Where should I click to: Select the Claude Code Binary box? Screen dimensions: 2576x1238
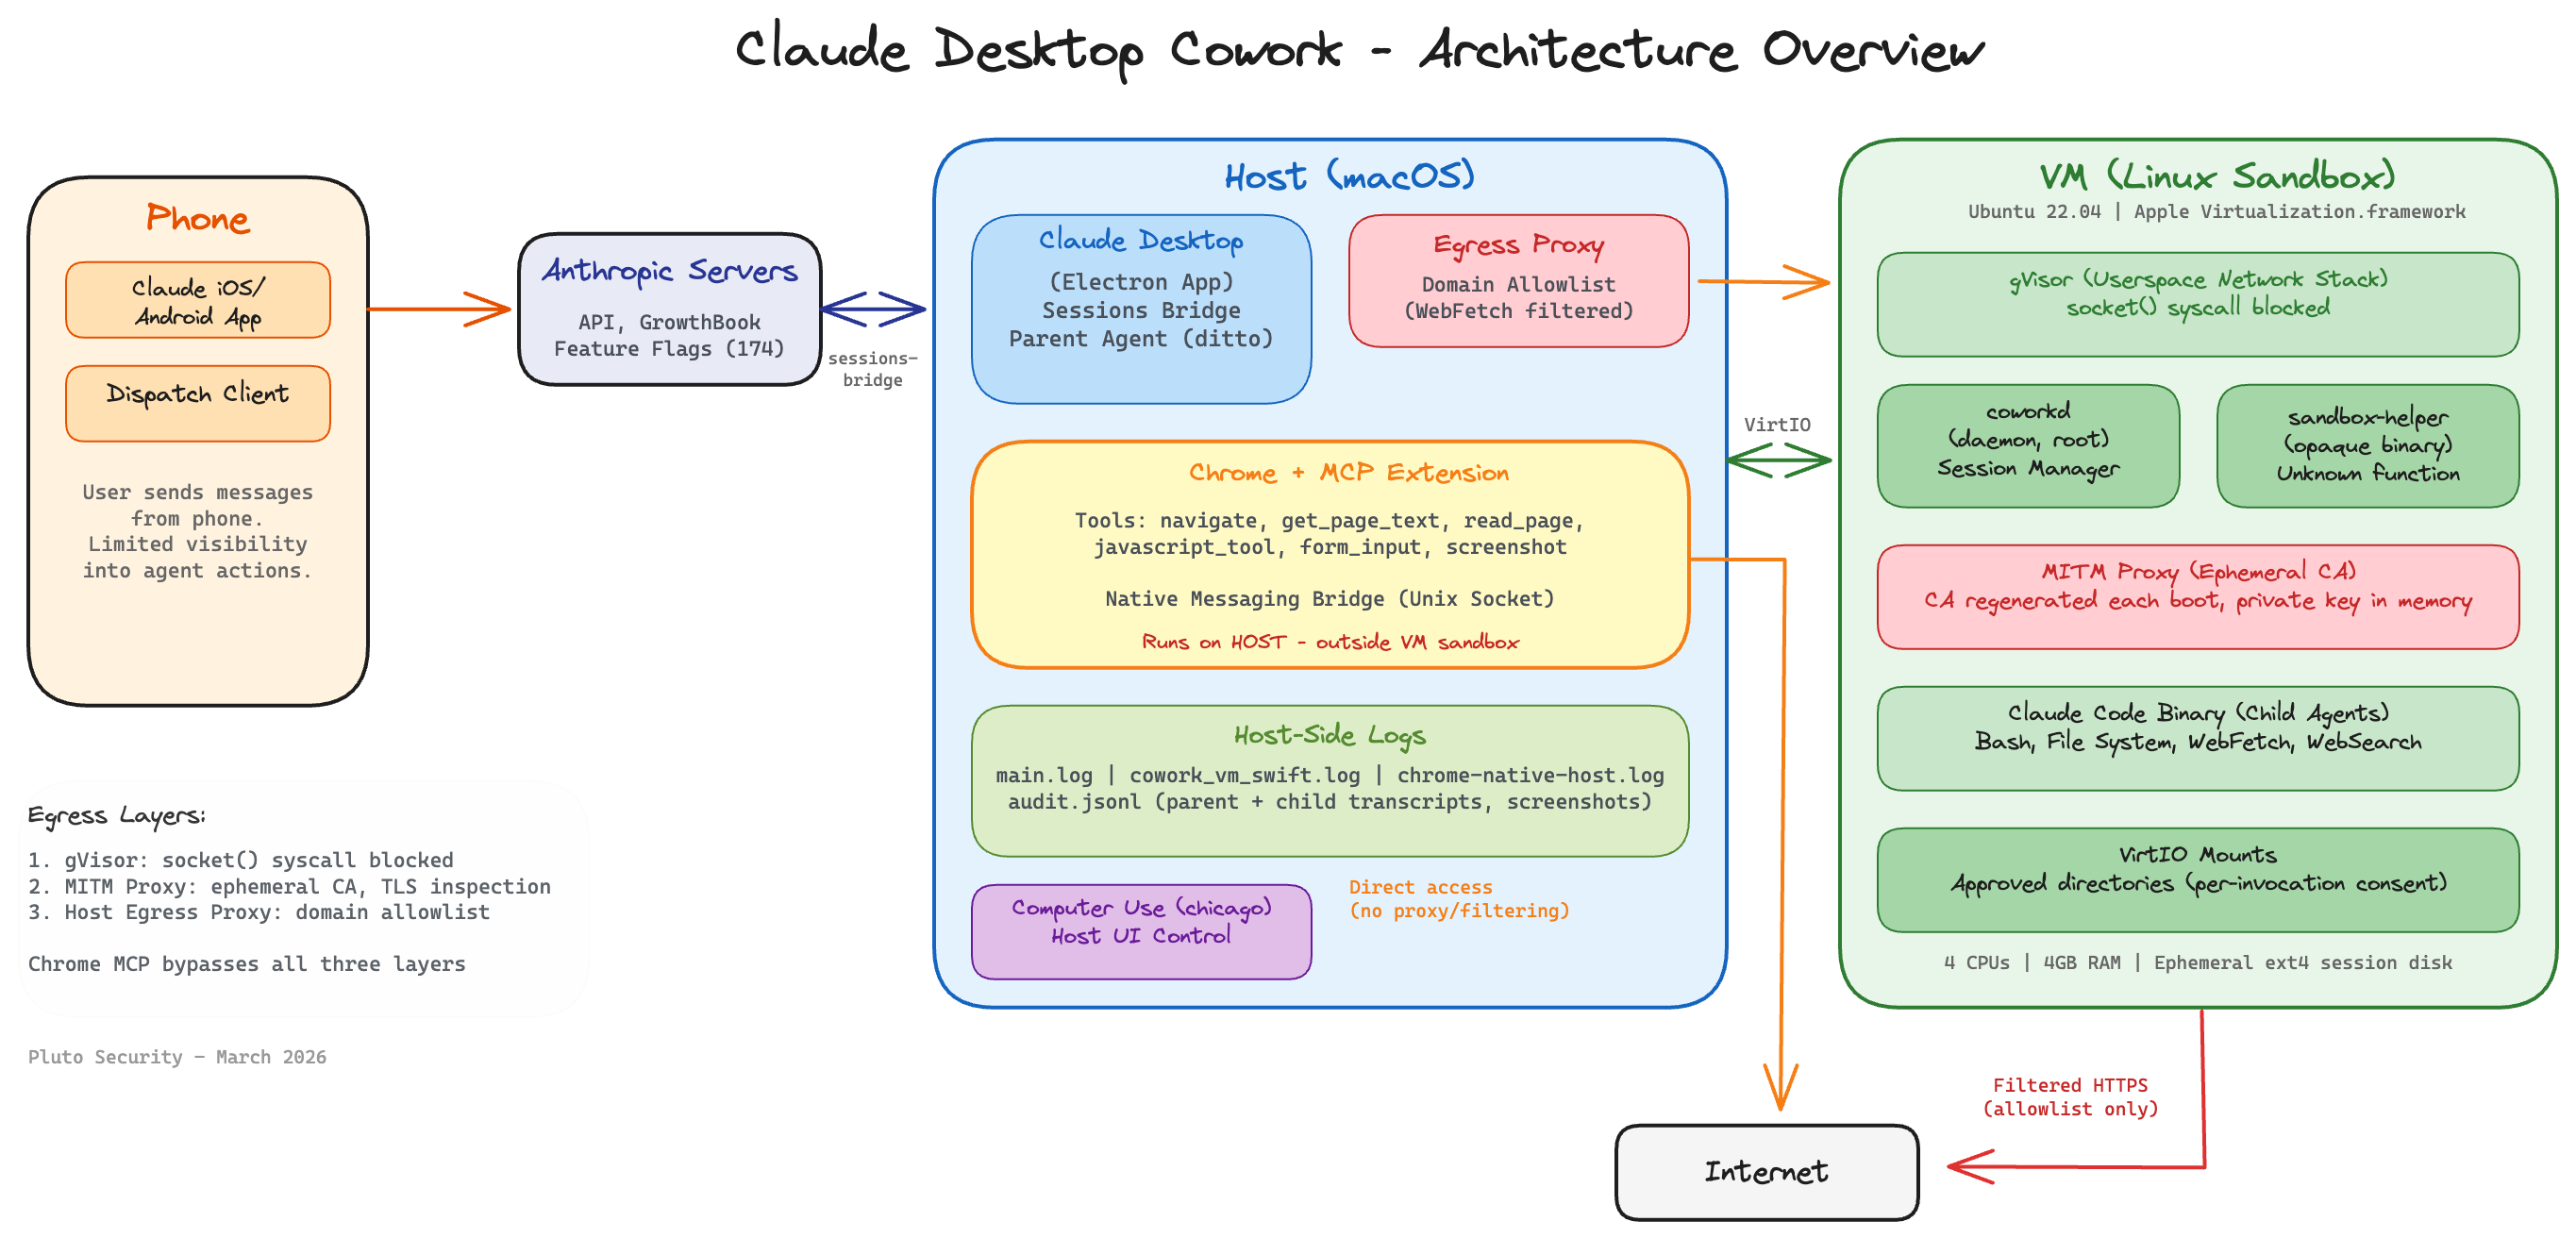coord(2197,738)
